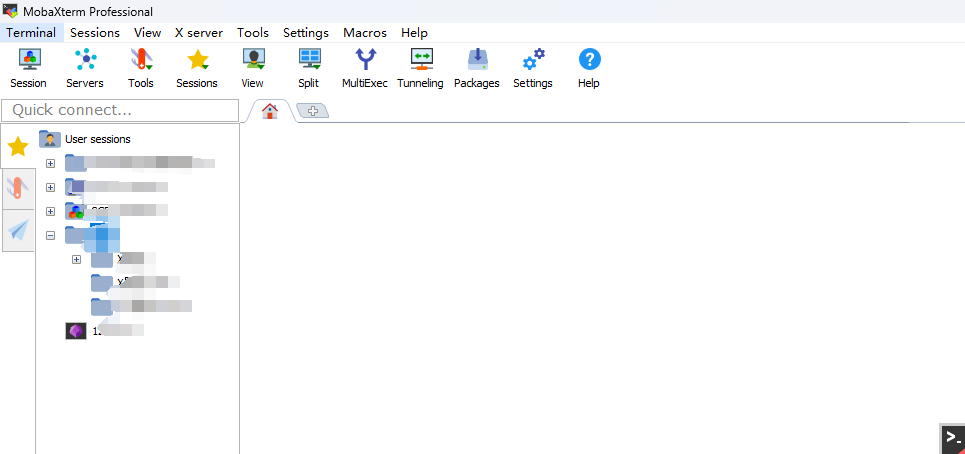Viewport: 965px width, 454px height.
Task: Expand the third folder with colored balls icon
Action: click(50, 212)
